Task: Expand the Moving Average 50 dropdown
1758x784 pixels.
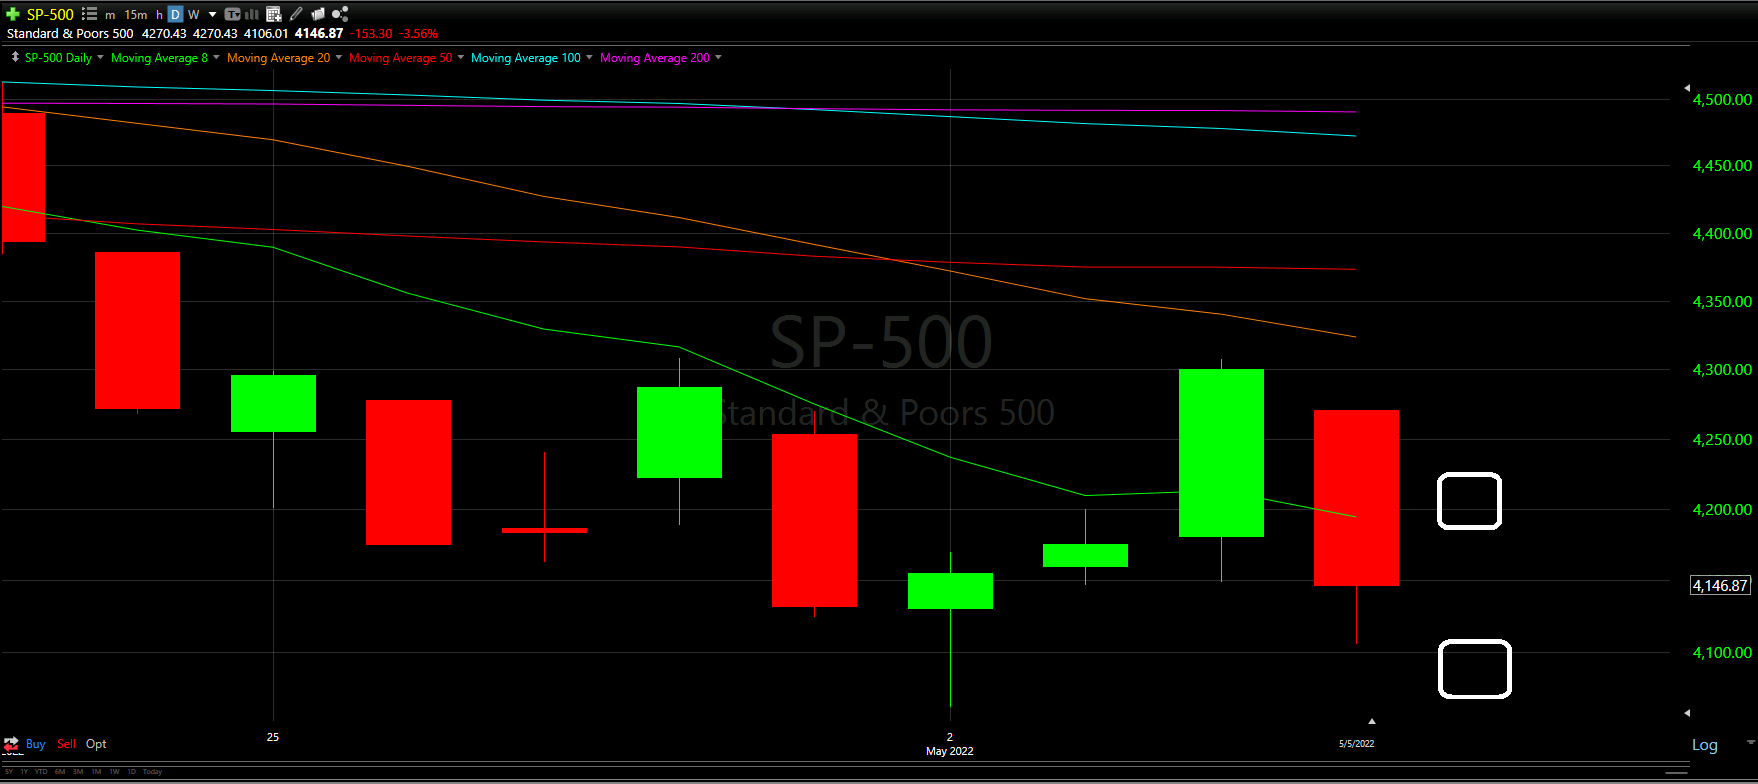Action: click(461, 57)
